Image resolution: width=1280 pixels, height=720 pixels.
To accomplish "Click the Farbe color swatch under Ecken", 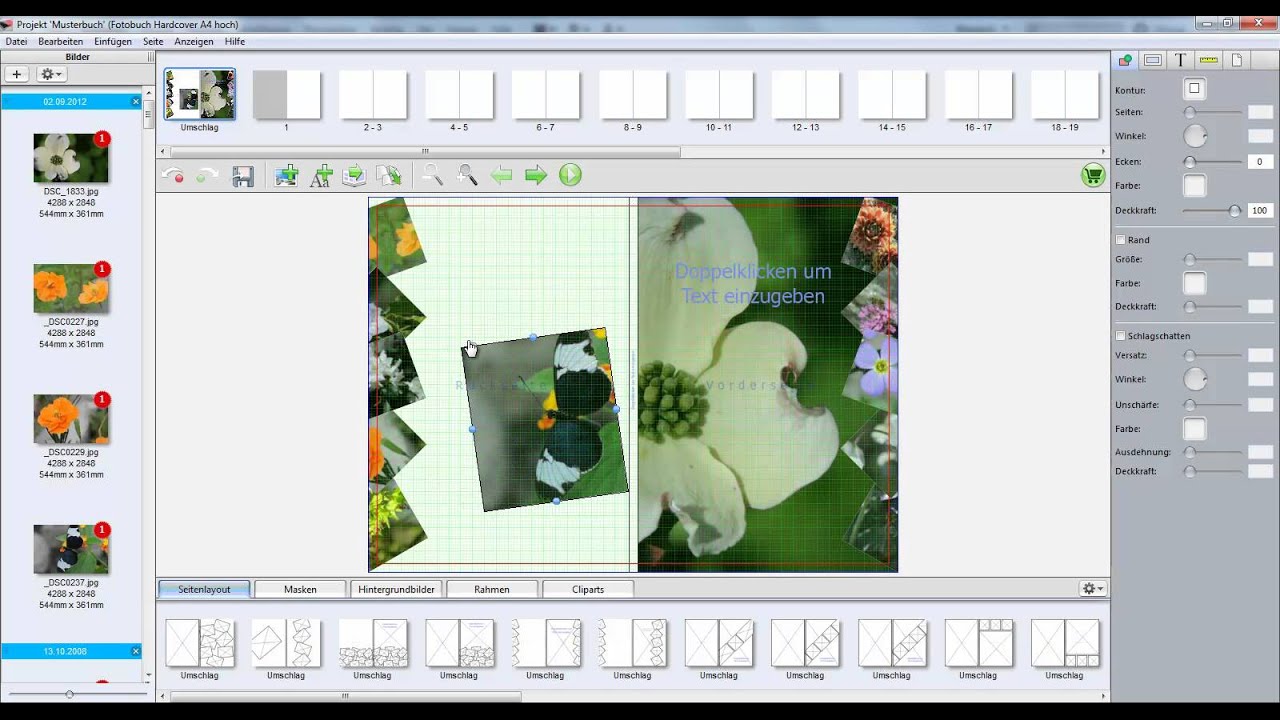I will [1194, 185].
